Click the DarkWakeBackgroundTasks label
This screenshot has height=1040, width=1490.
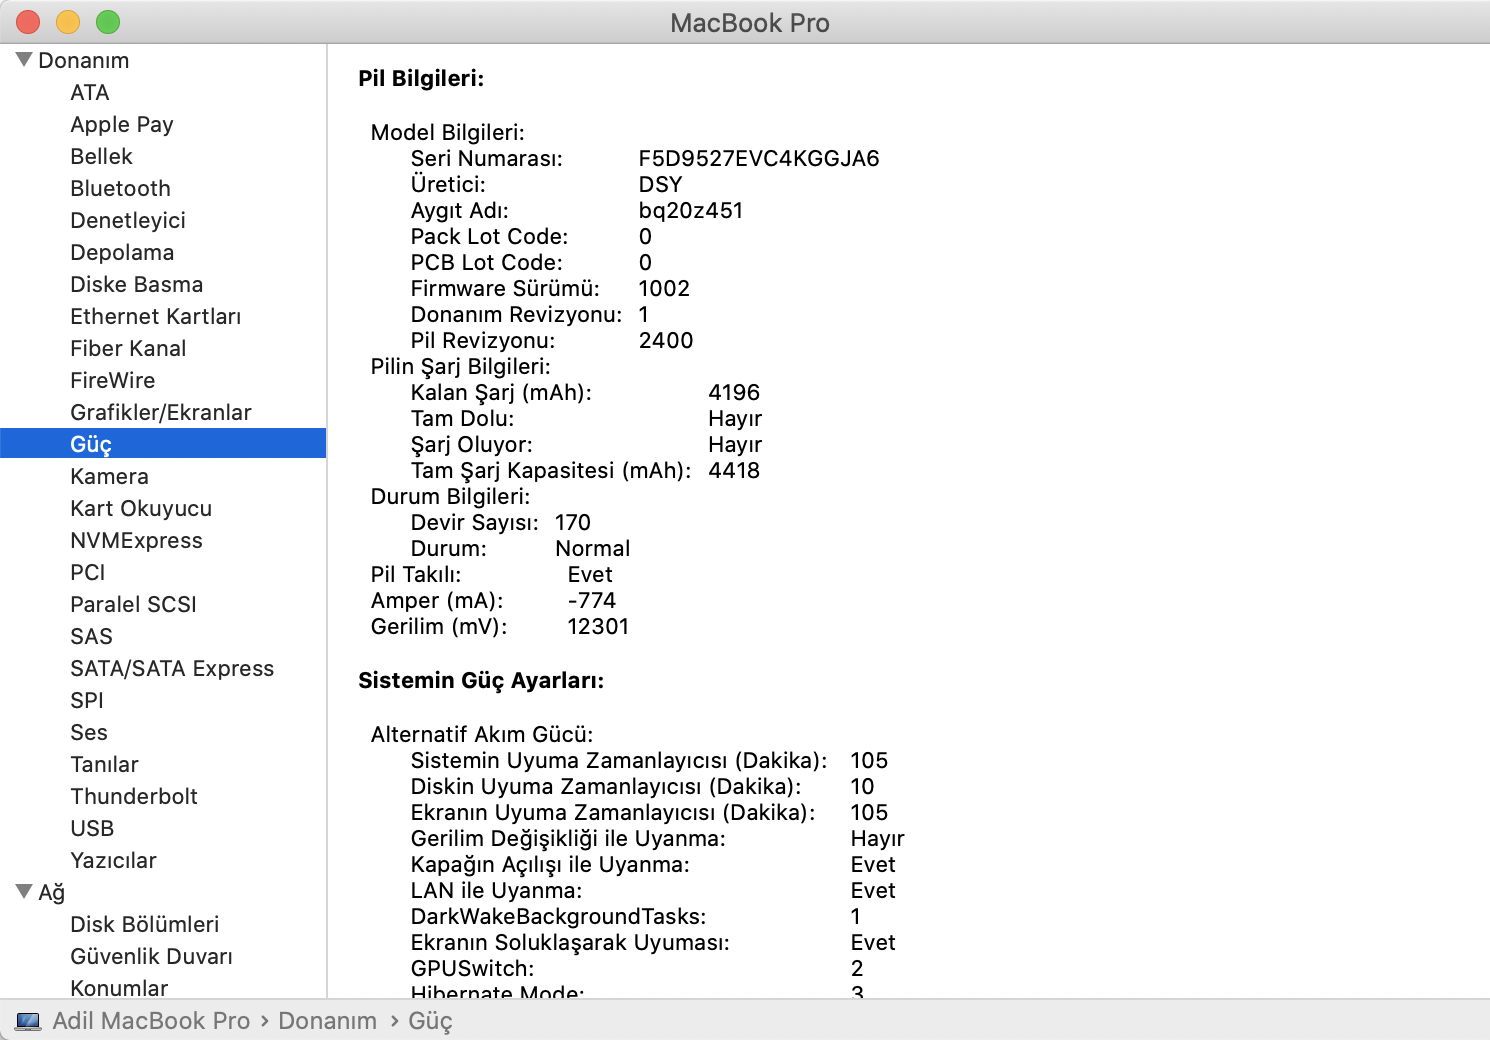[558, 917]
